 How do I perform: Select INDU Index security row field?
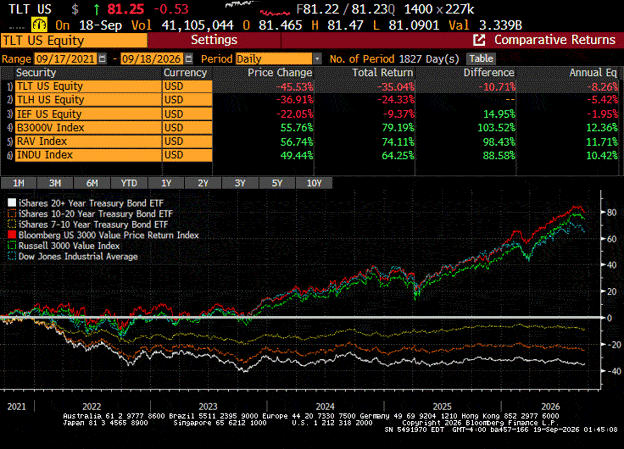coord(88,155)
